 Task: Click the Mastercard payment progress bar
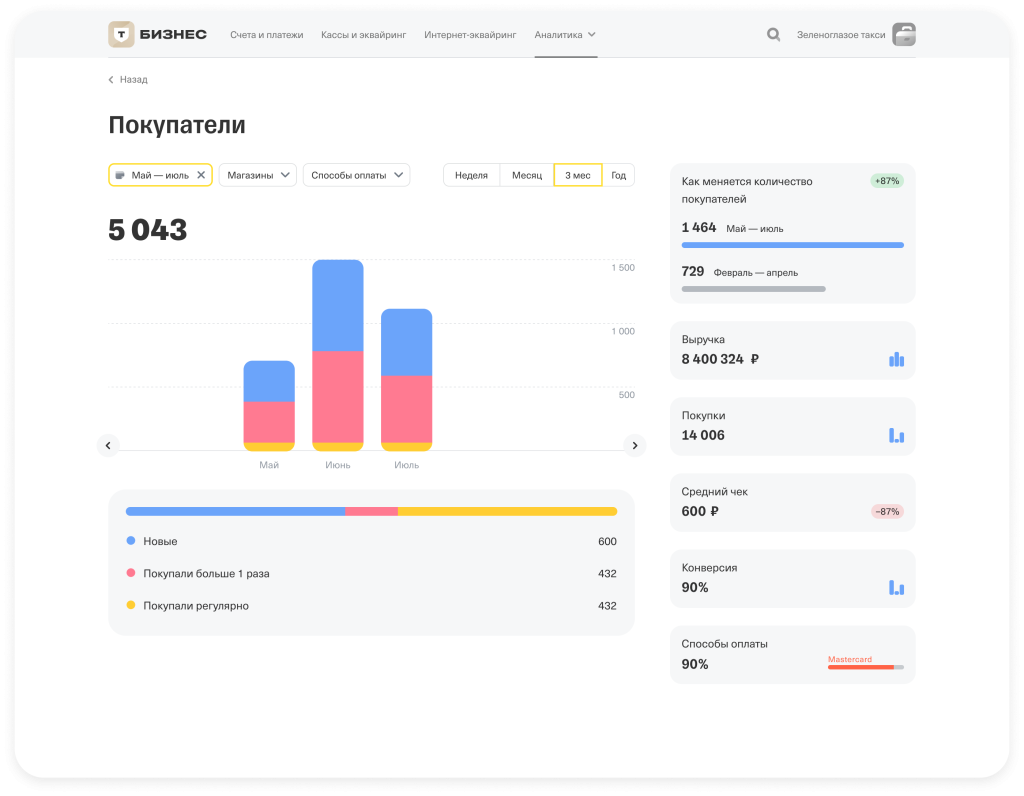tap(865, 667)
